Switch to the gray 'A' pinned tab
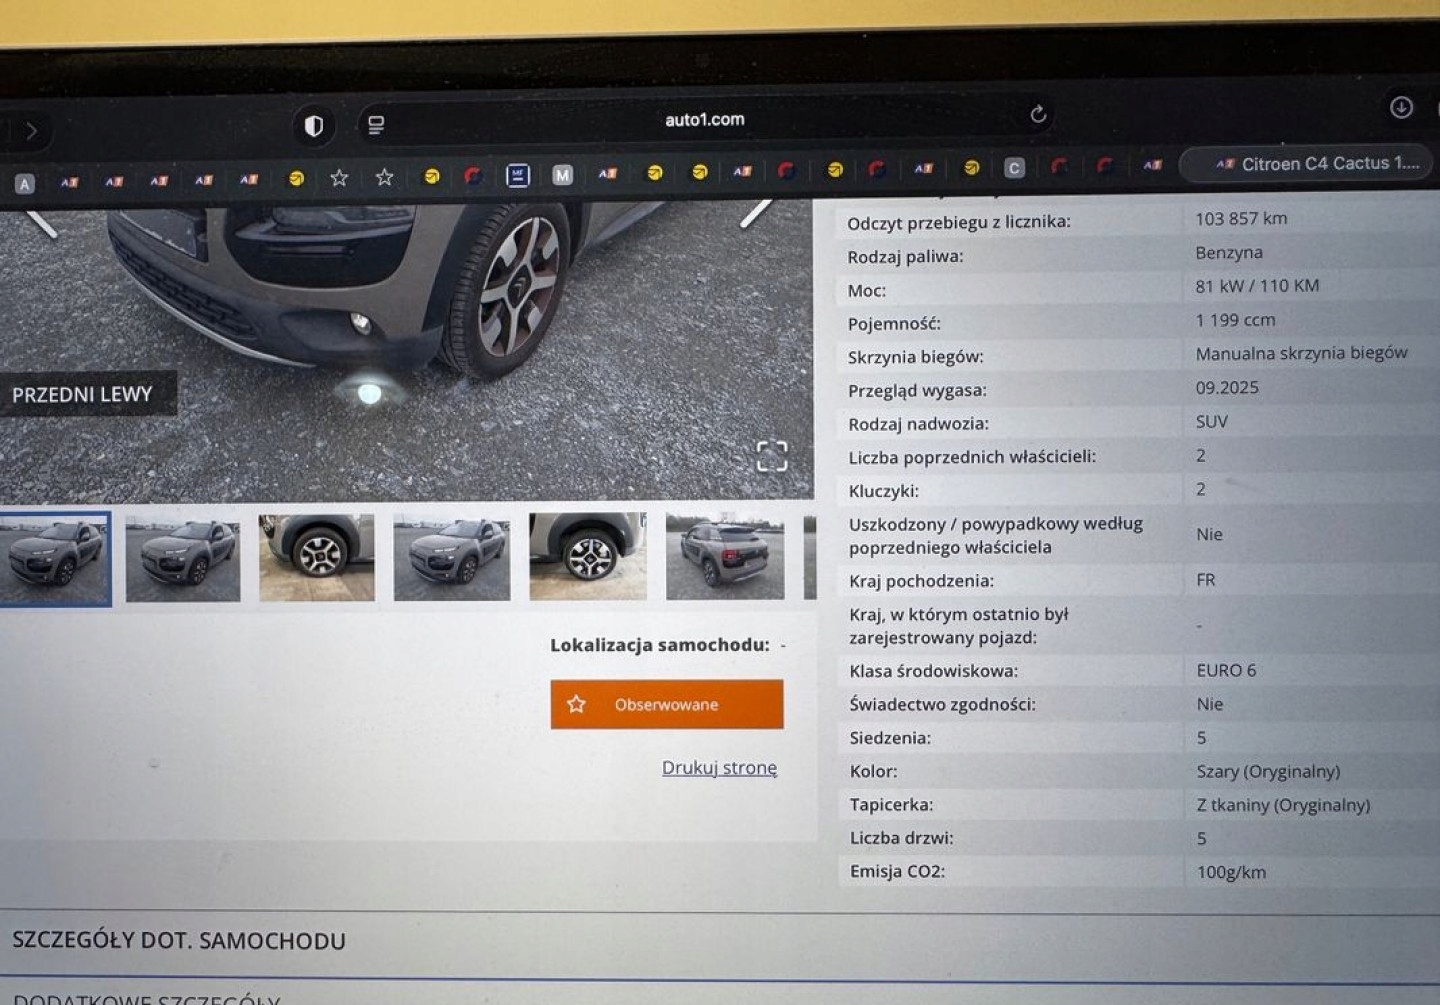The image size is (1440, 1005). pyautogui.click(x=25, y=184)
